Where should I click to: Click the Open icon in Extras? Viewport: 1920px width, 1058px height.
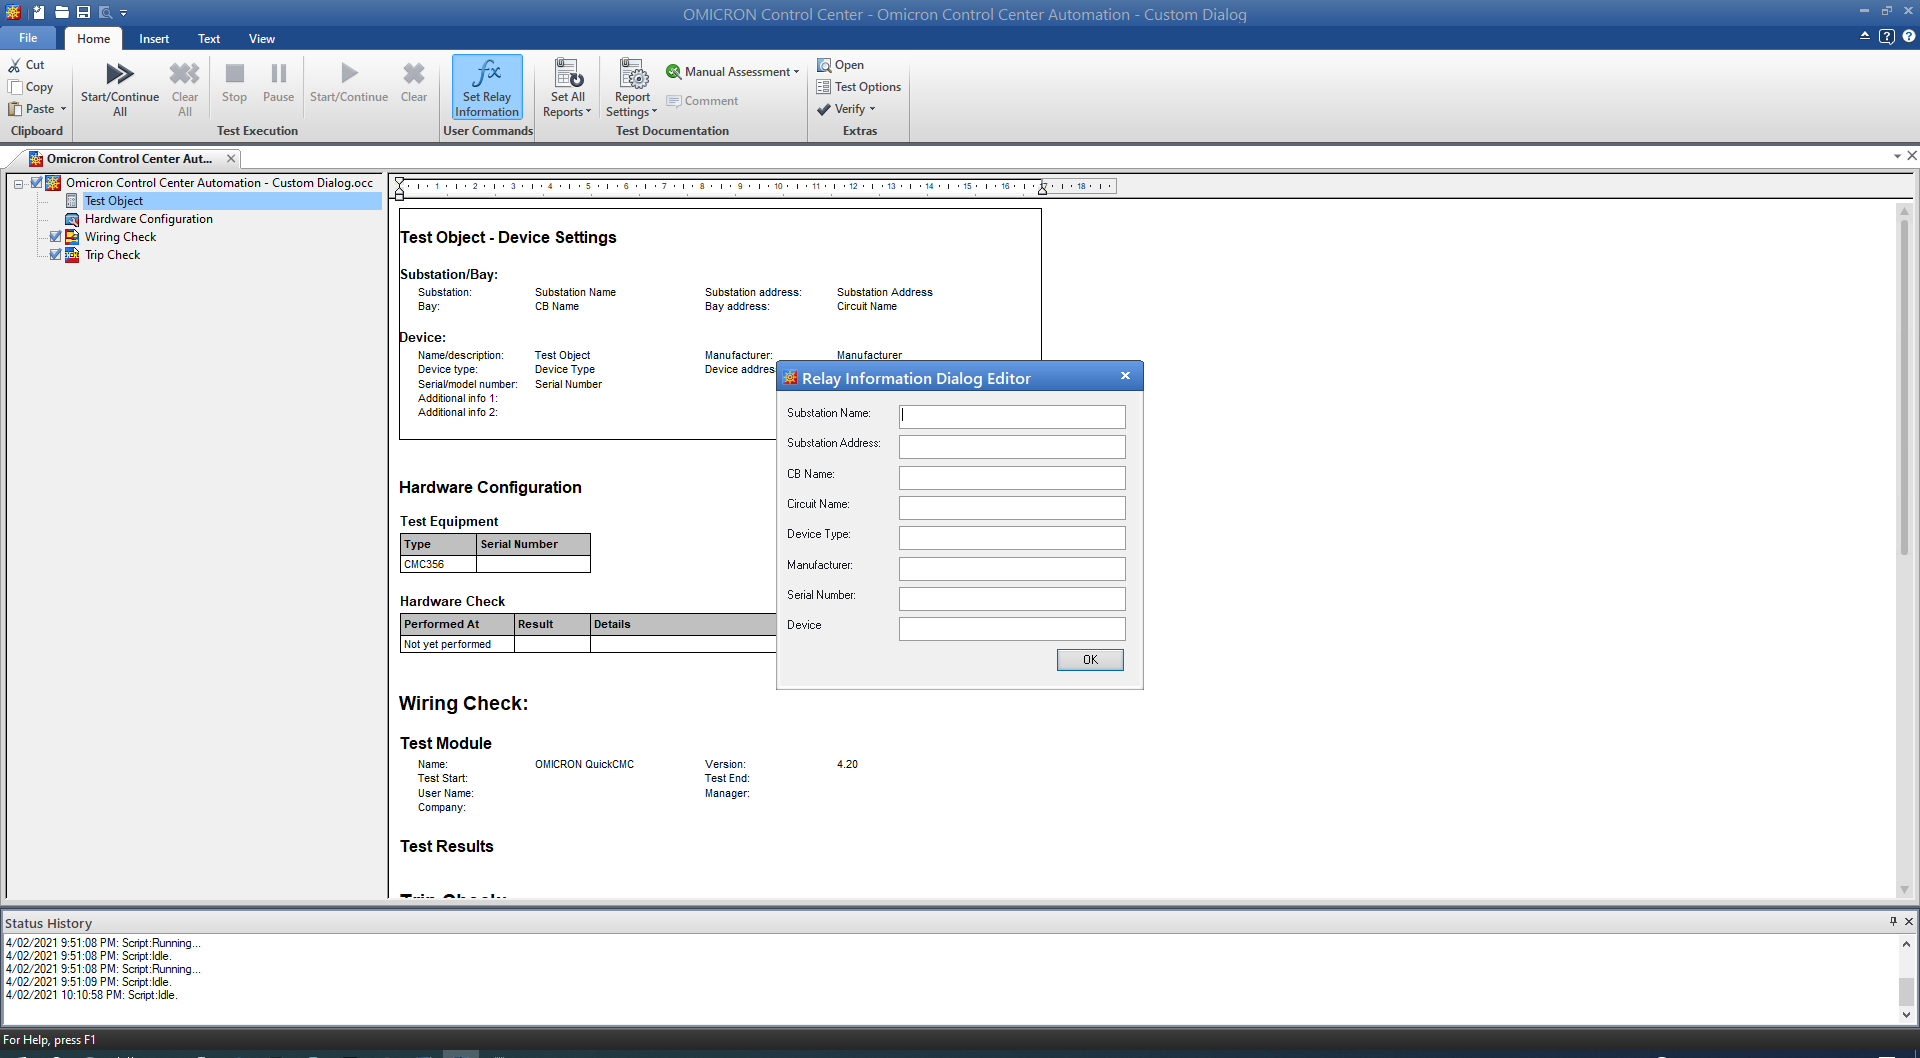(824, 65)
